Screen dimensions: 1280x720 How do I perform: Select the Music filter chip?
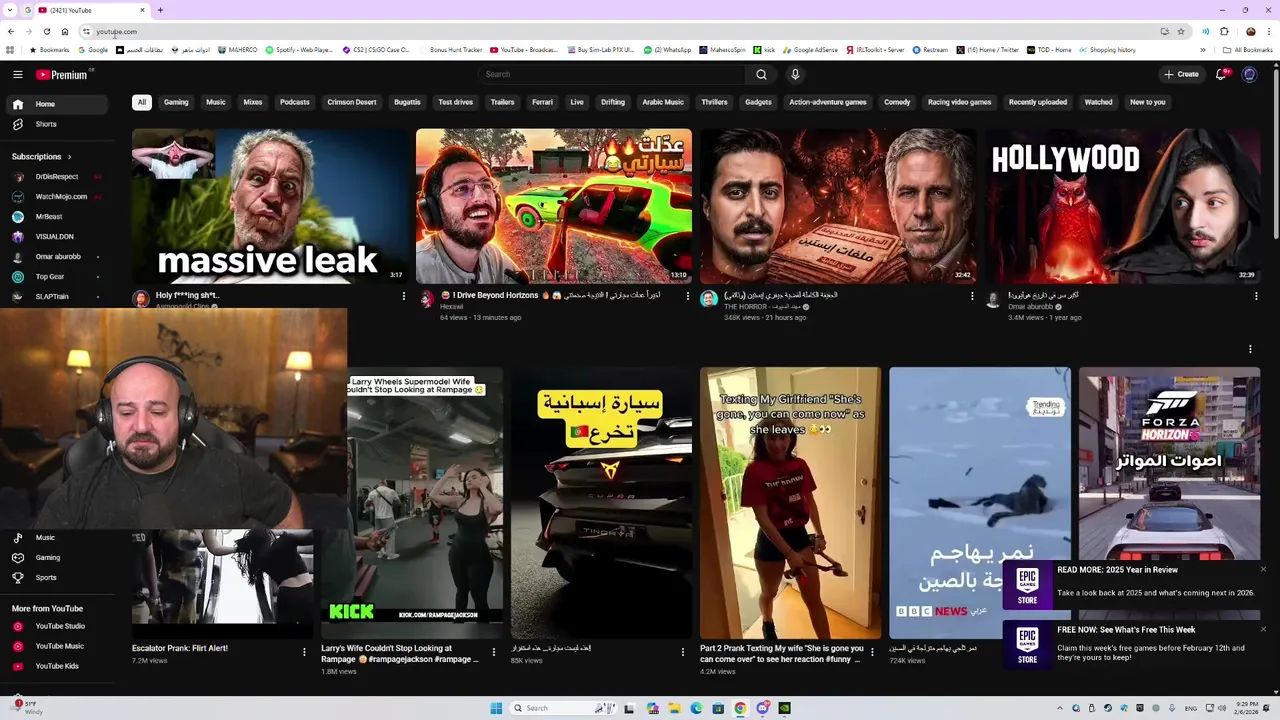click(x=216, y=102)
